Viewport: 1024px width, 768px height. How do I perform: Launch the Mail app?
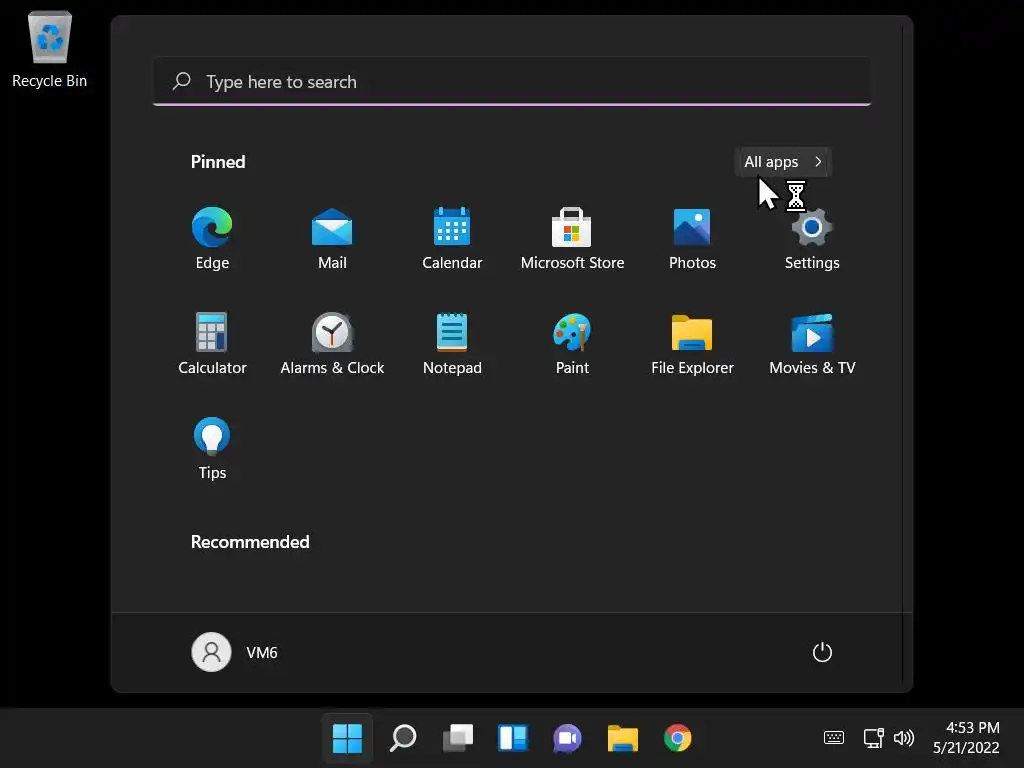pos(332,238)
